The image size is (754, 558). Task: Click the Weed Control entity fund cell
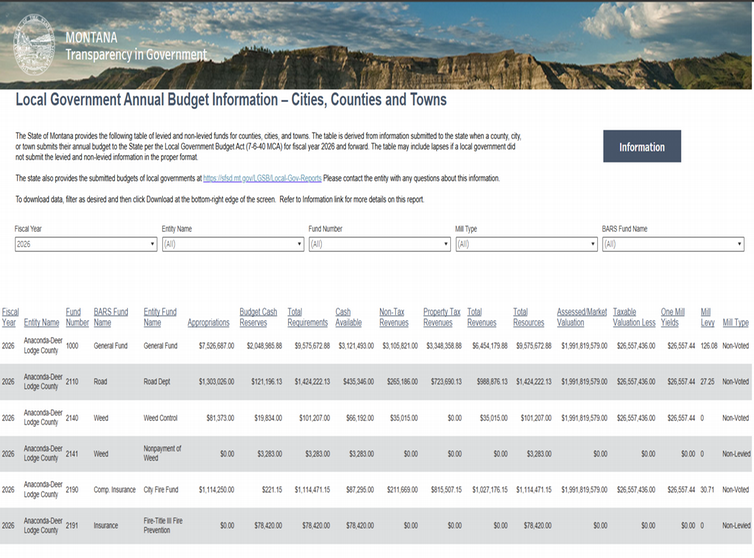coord(161,418)
